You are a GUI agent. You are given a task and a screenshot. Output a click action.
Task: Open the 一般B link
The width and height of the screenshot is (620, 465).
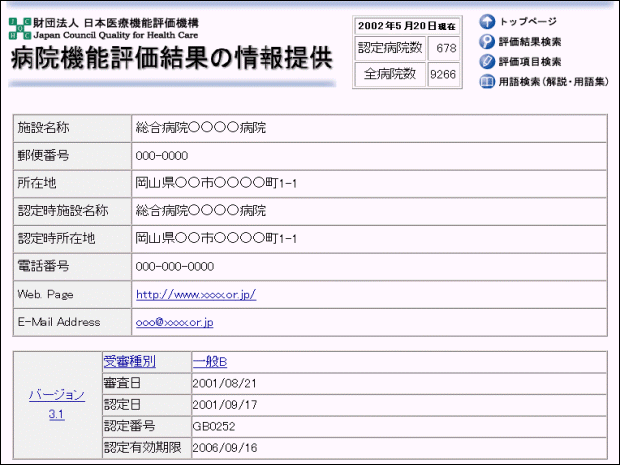click(209, 362)
